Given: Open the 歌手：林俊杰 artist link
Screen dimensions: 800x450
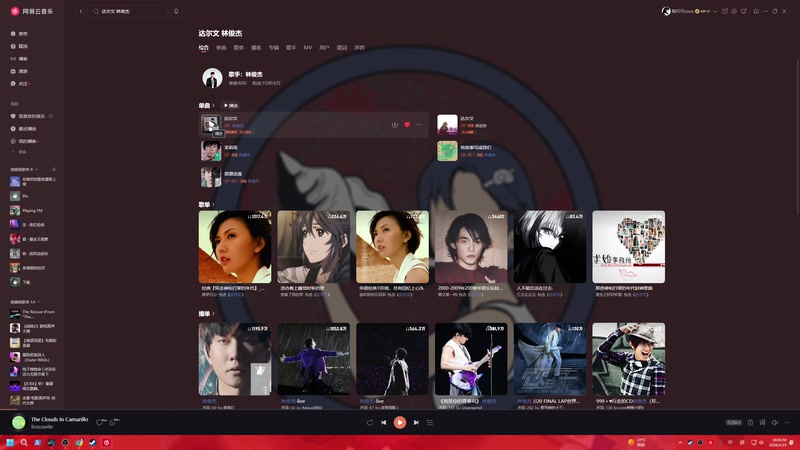Looking at the screenshot, I should click(245, 74).
